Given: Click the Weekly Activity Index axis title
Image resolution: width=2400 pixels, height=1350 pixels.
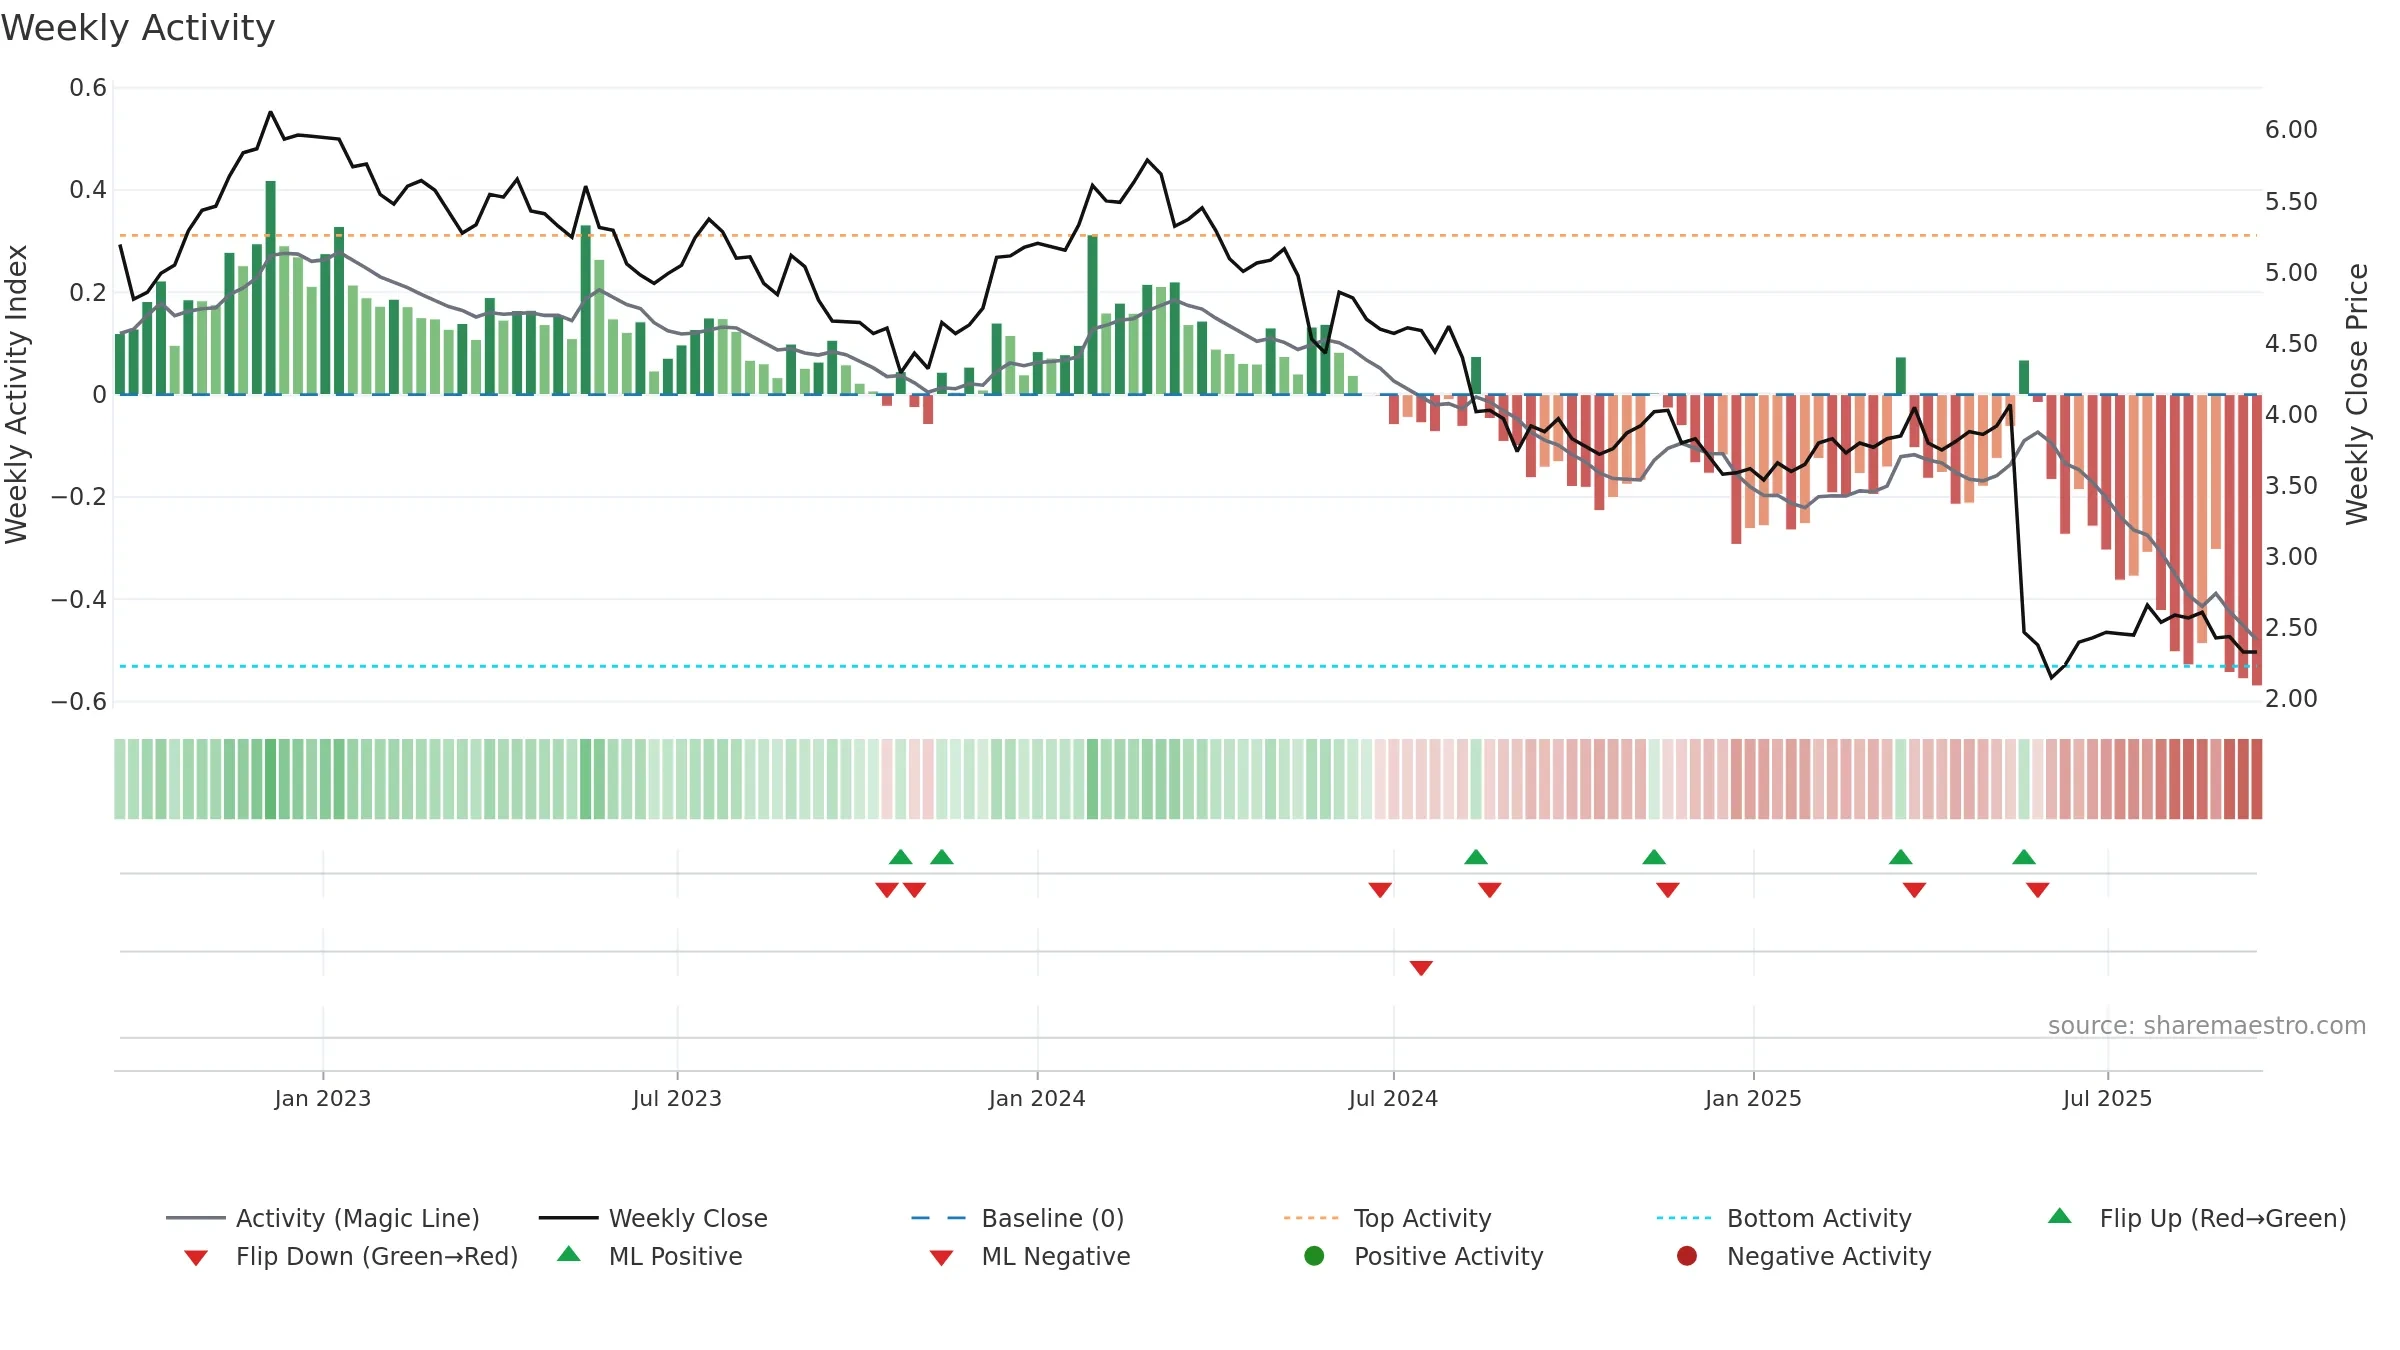Looking at the screenshot, I should [x=16, y=394].
